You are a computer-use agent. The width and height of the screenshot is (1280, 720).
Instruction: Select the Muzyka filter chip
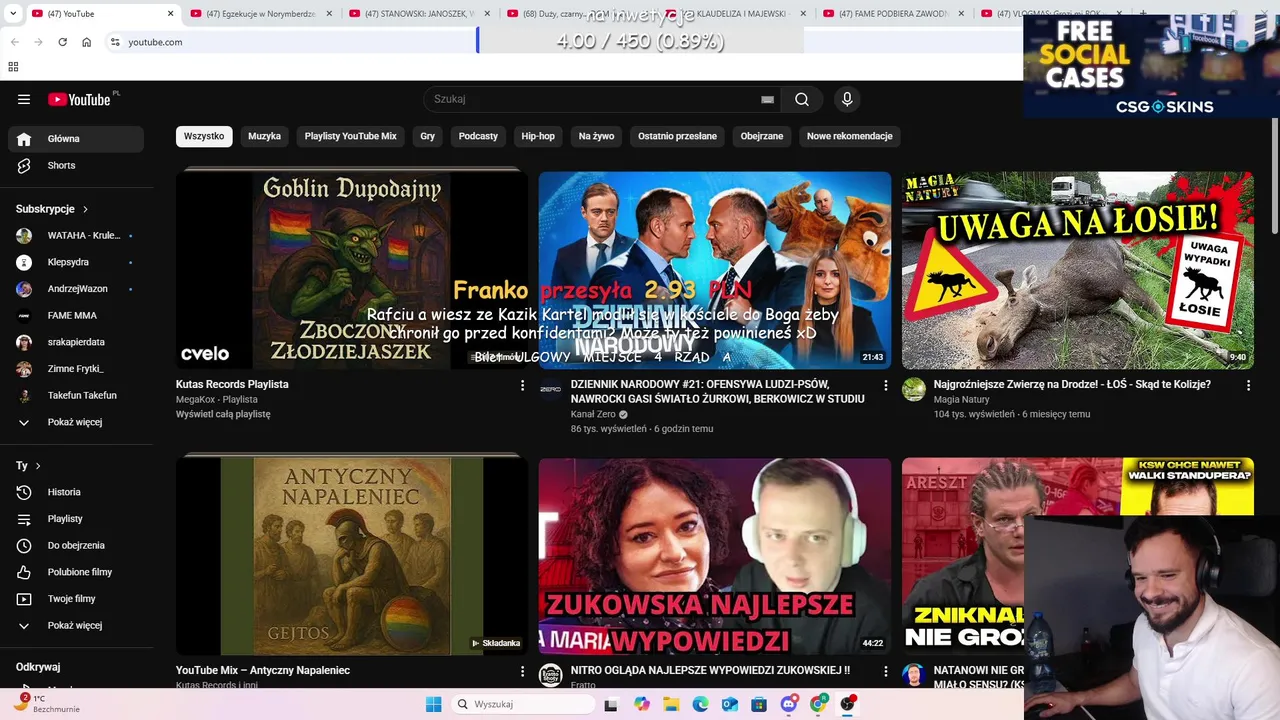[264, 136]
